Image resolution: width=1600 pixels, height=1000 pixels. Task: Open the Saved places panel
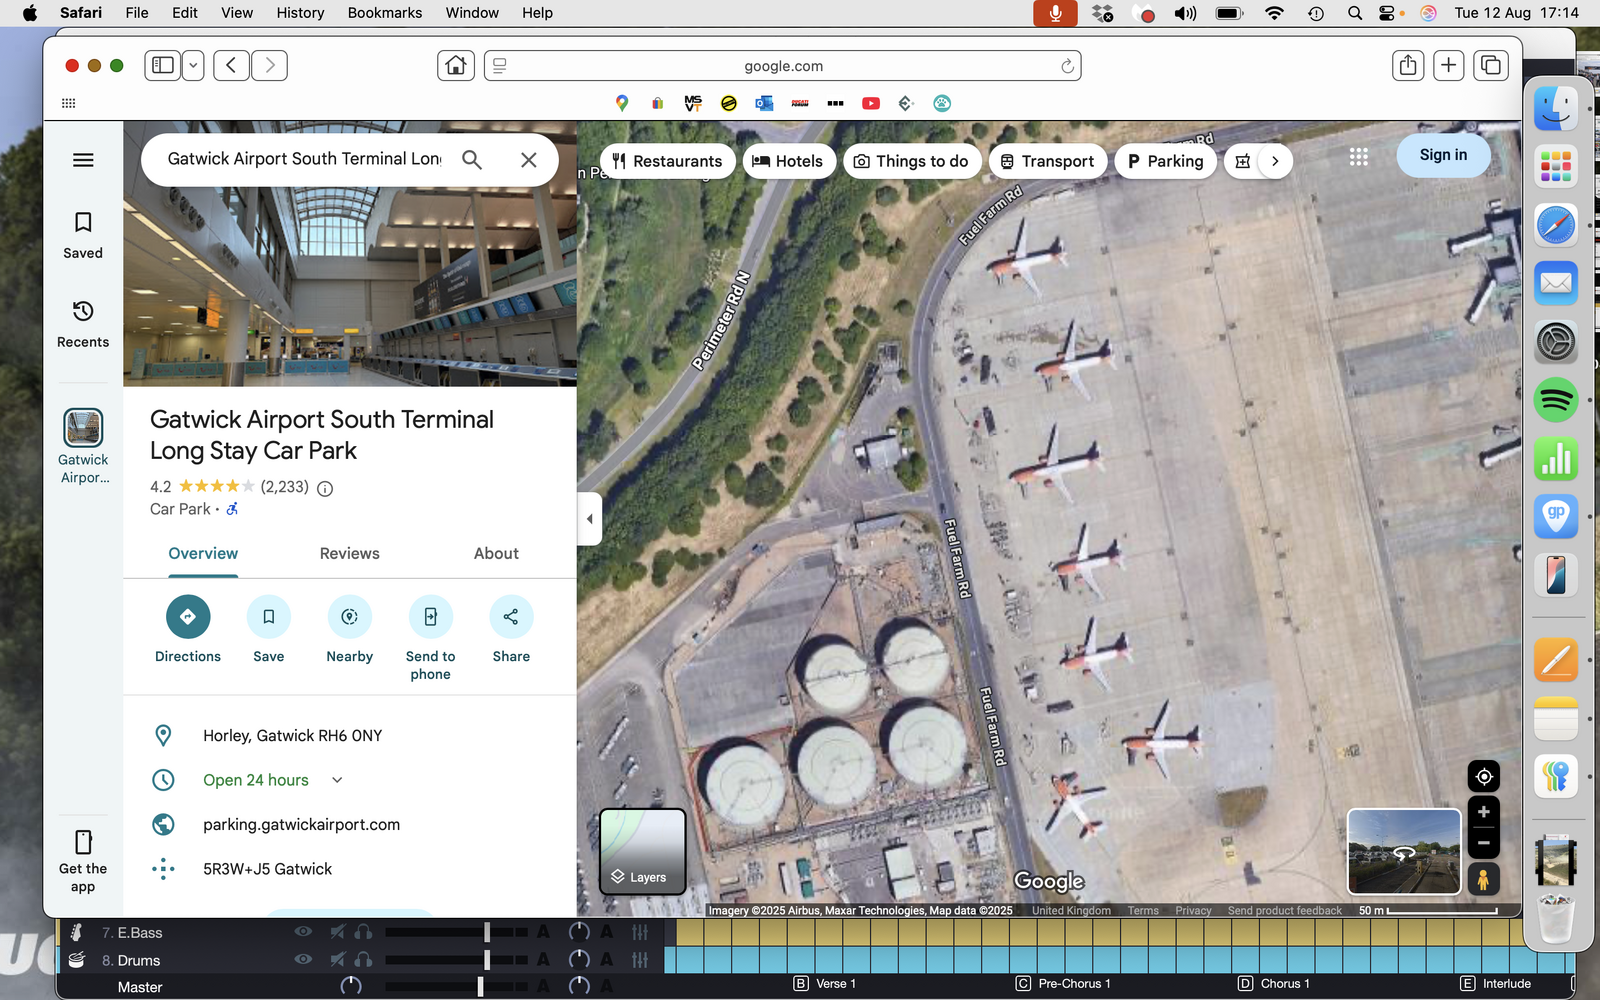(83, 236)
